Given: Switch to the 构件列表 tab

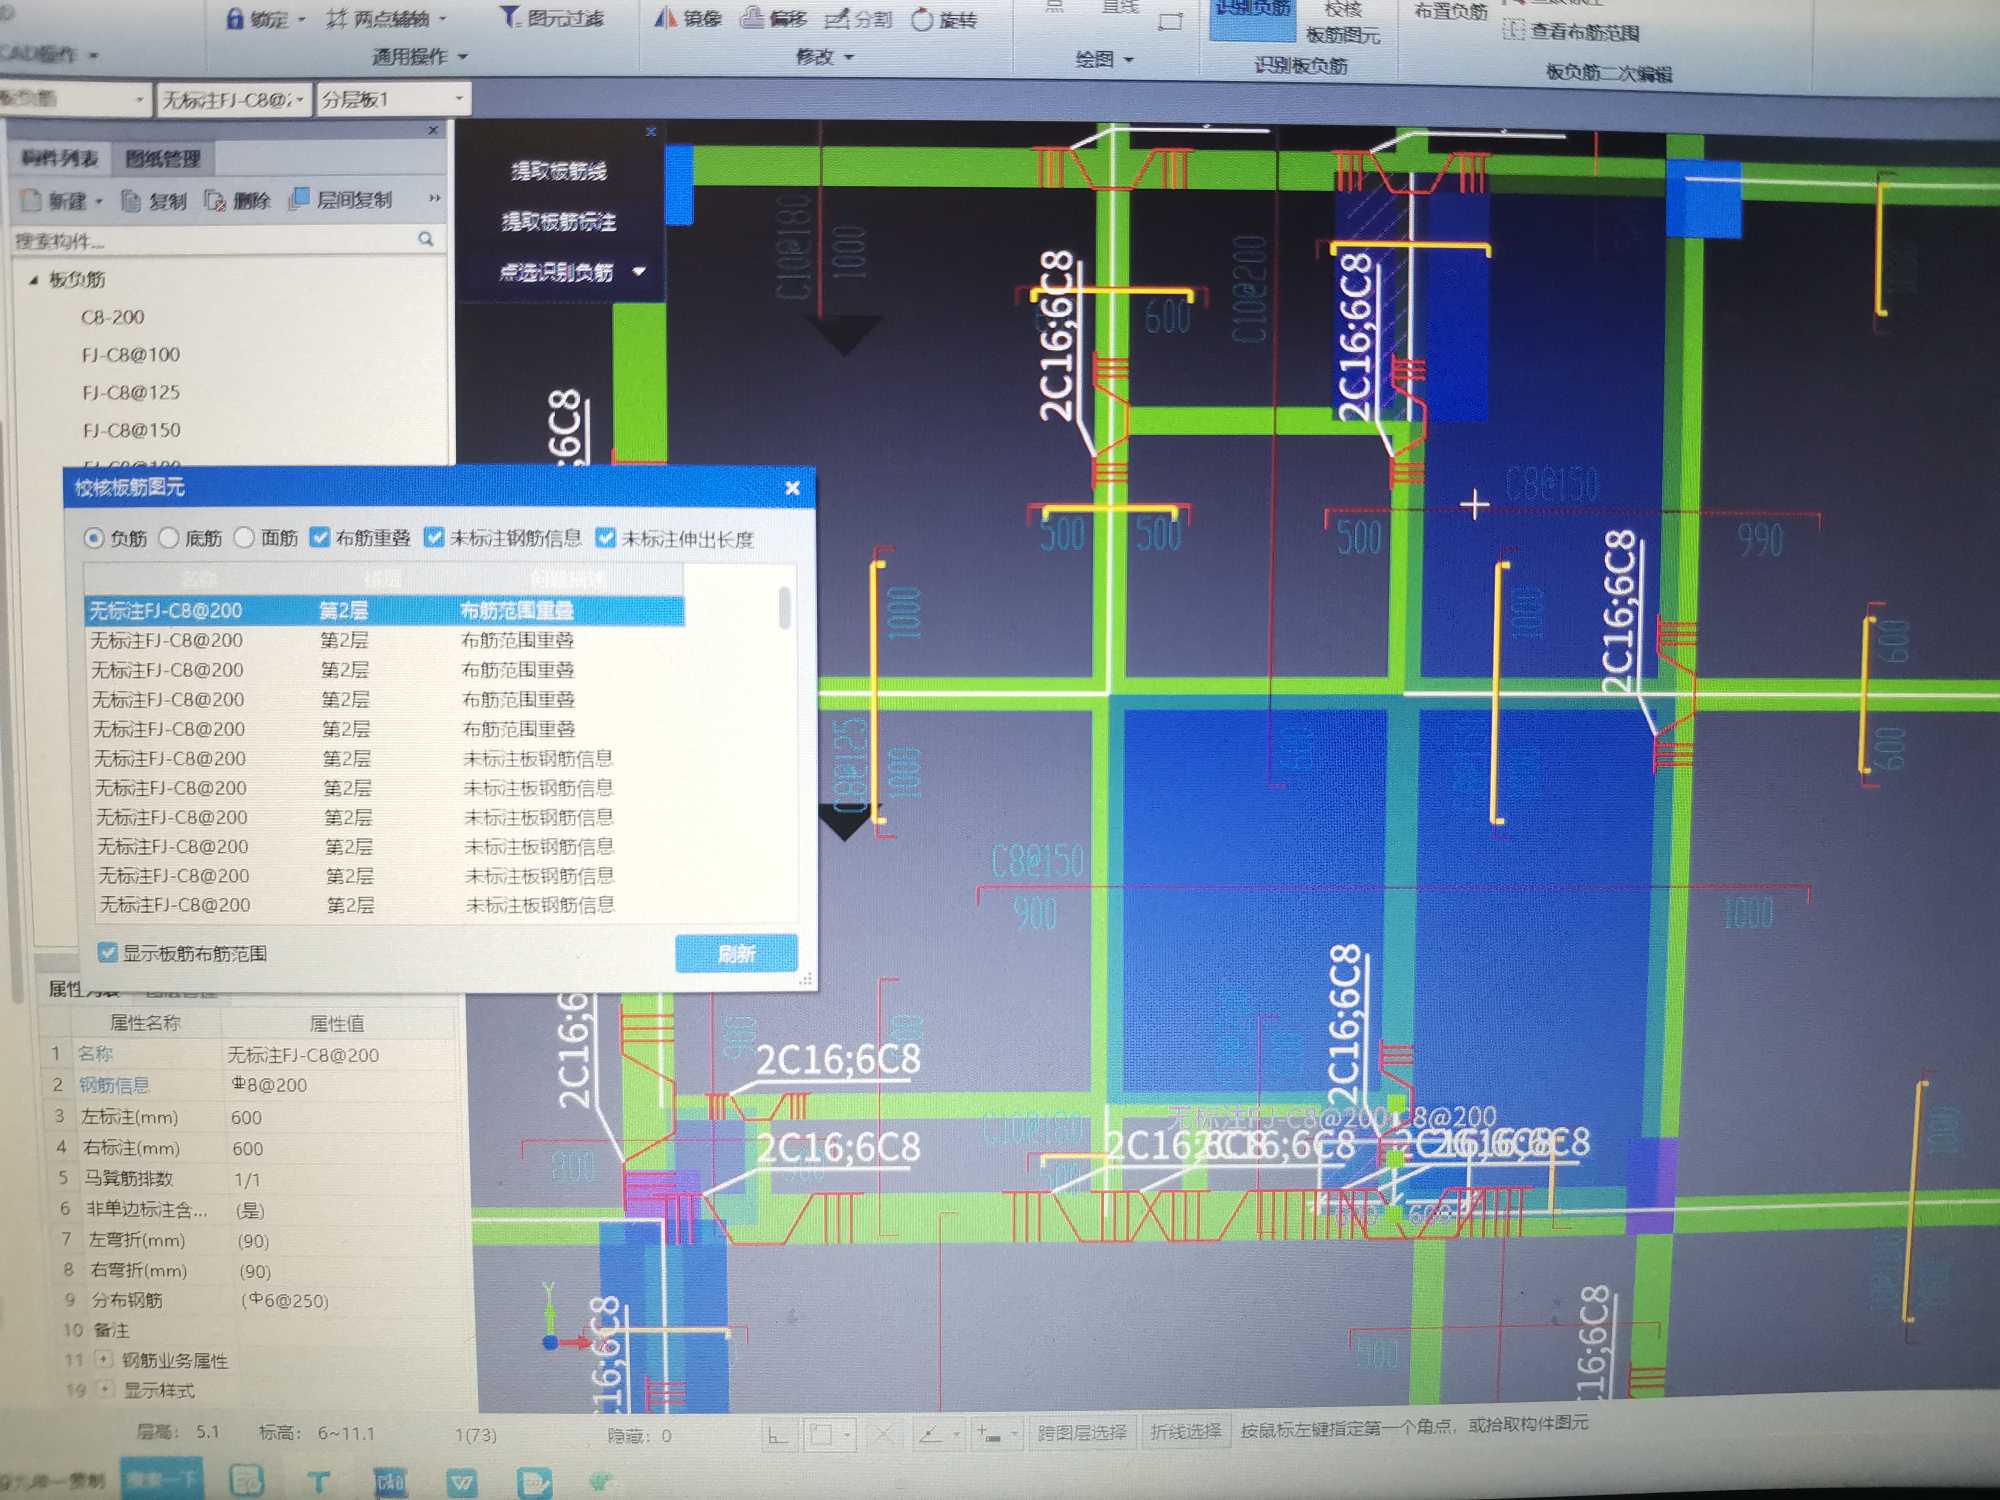Looking at the screenshot, I should 60,158.
